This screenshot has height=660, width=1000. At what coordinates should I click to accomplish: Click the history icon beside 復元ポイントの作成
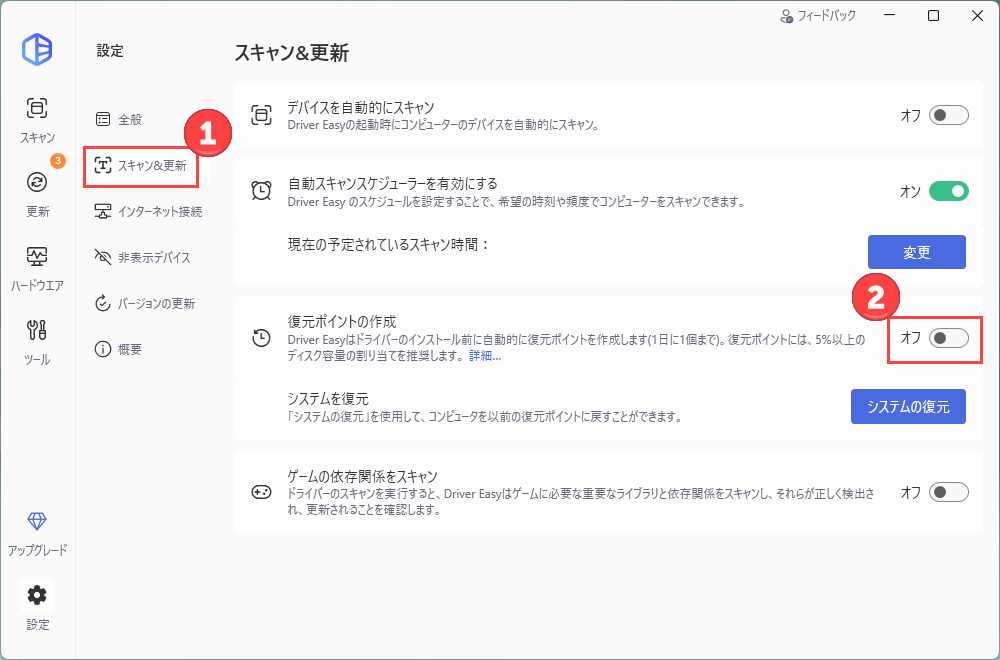pos(261,337)
